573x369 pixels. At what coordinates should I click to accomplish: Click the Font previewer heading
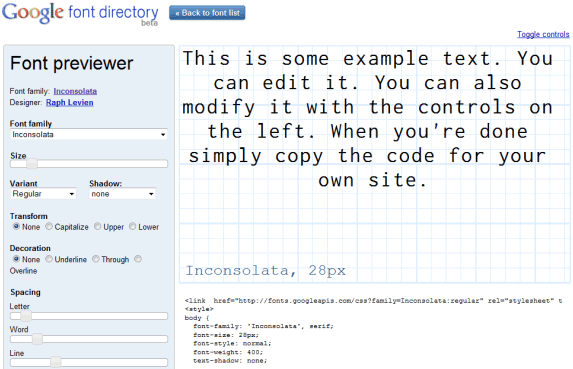[72, 63]
